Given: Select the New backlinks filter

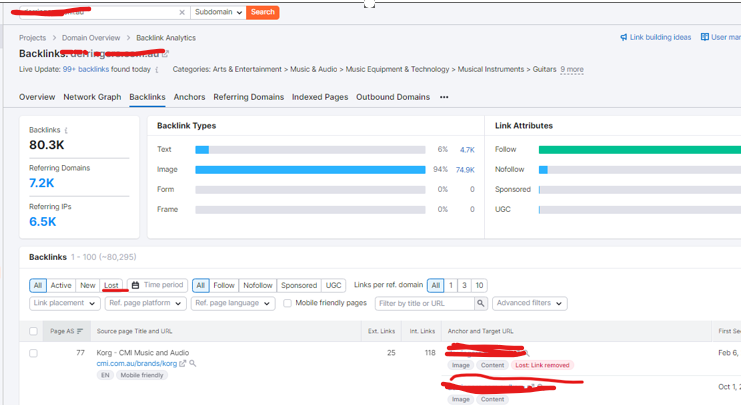Looking at the screenshot, I should [87, 285].
